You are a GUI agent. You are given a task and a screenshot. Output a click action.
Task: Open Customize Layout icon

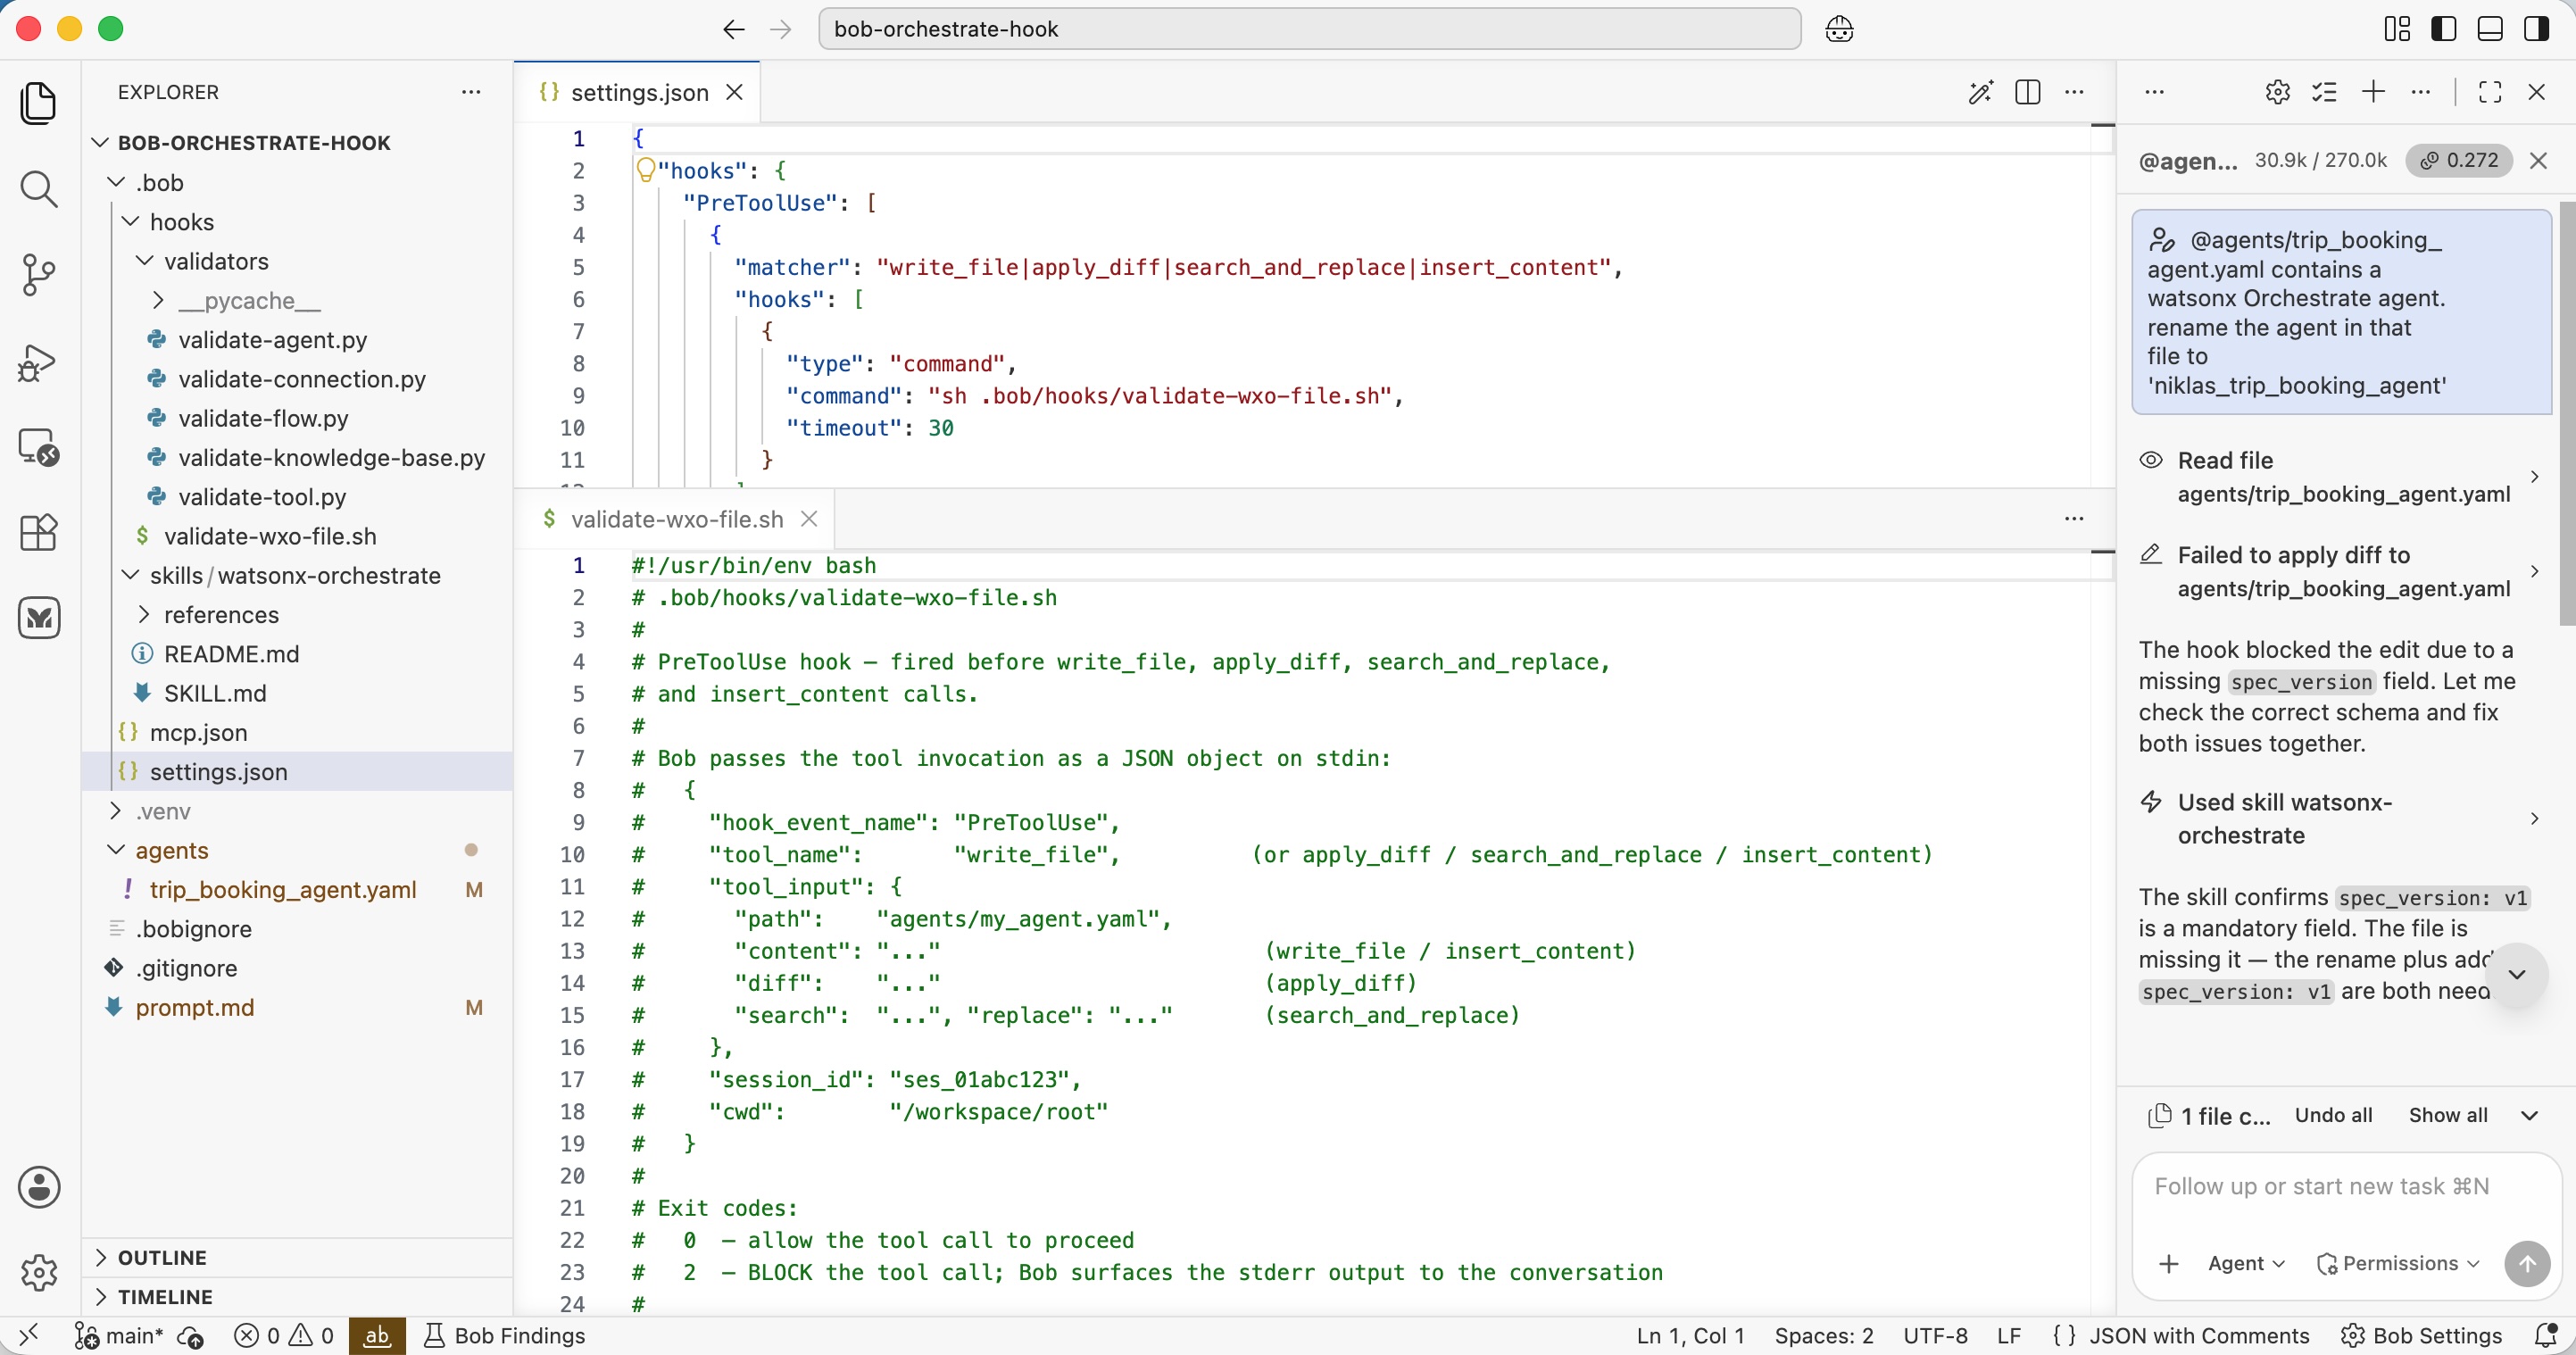[x=2397, y=29]
